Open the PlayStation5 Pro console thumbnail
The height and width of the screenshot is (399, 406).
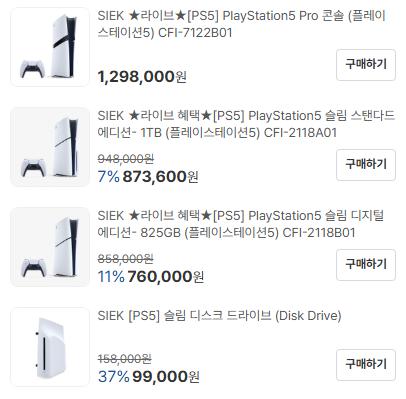[50, 47]
